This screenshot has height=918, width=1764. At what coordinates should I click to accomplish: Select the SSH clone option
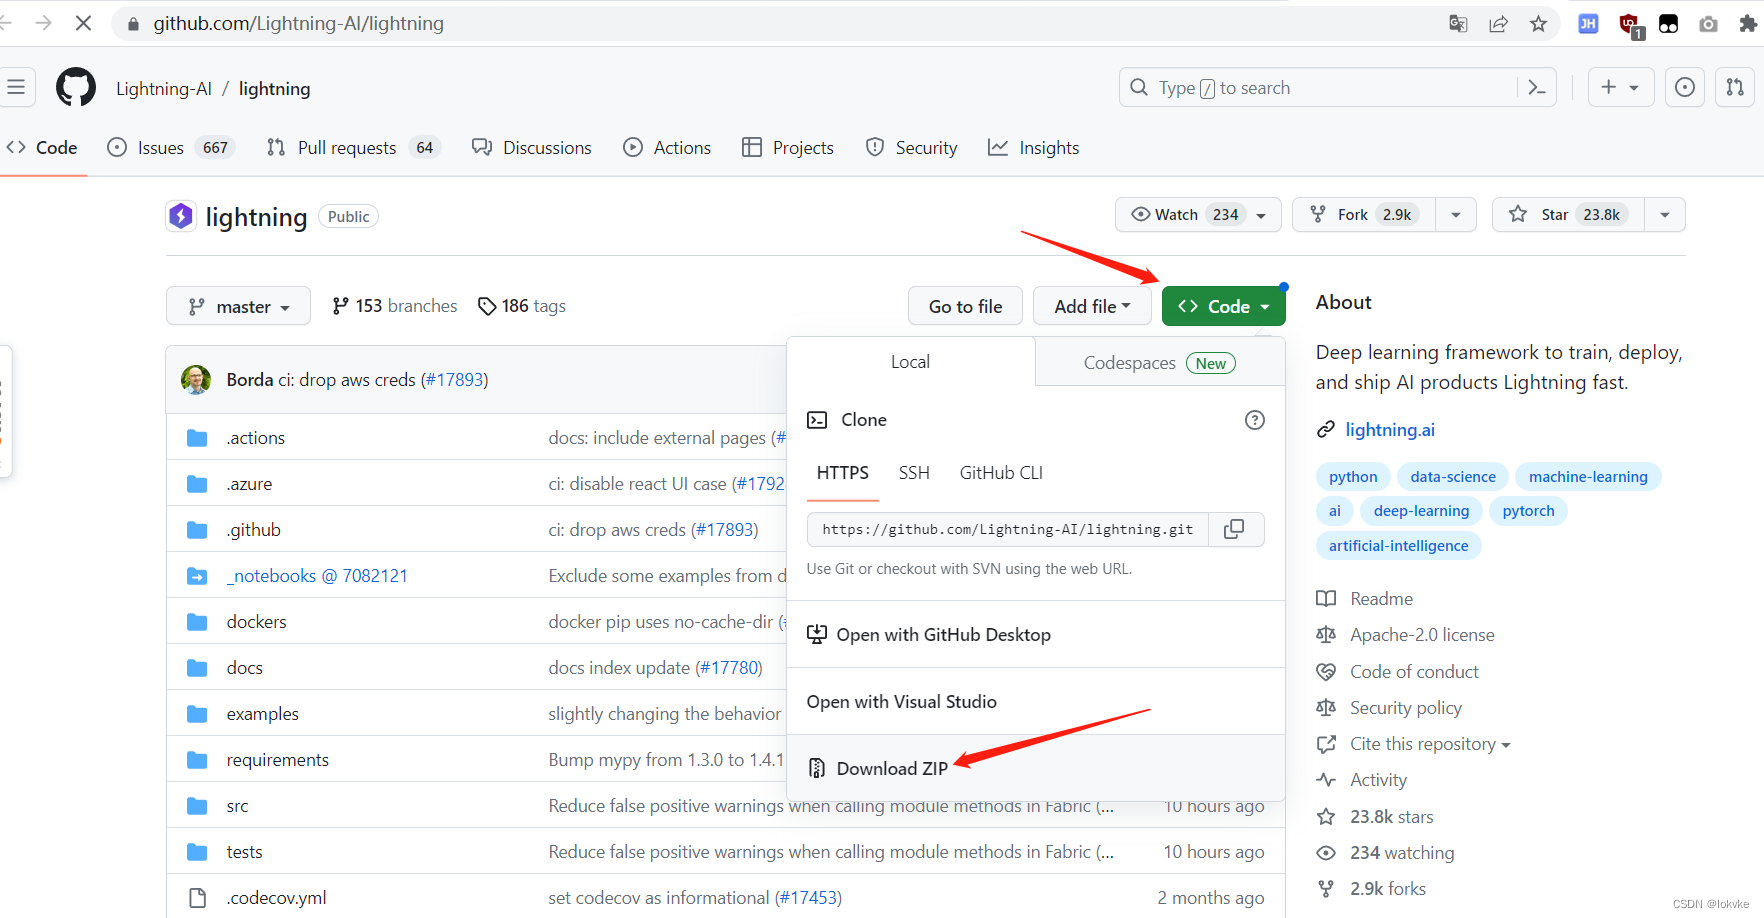[x=914, y=473]
